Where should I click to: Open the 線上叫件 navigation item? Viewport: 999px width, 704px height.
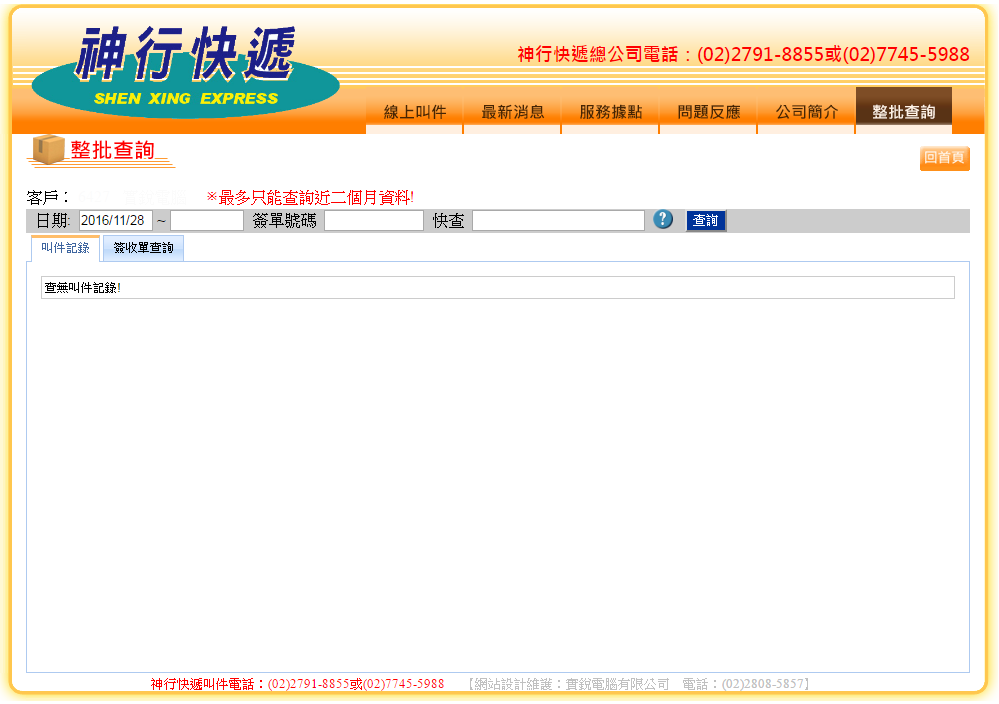click(414, 112)
